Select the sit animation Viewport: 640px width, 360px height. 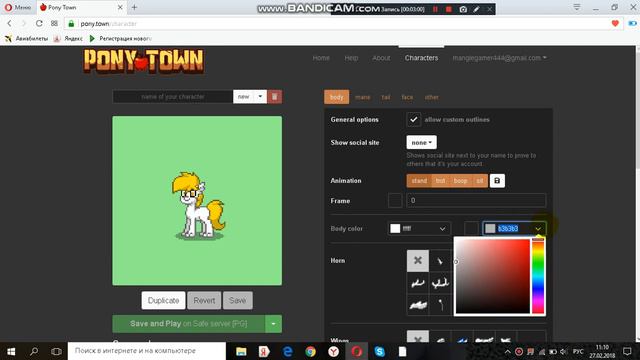tap(480, 180)
